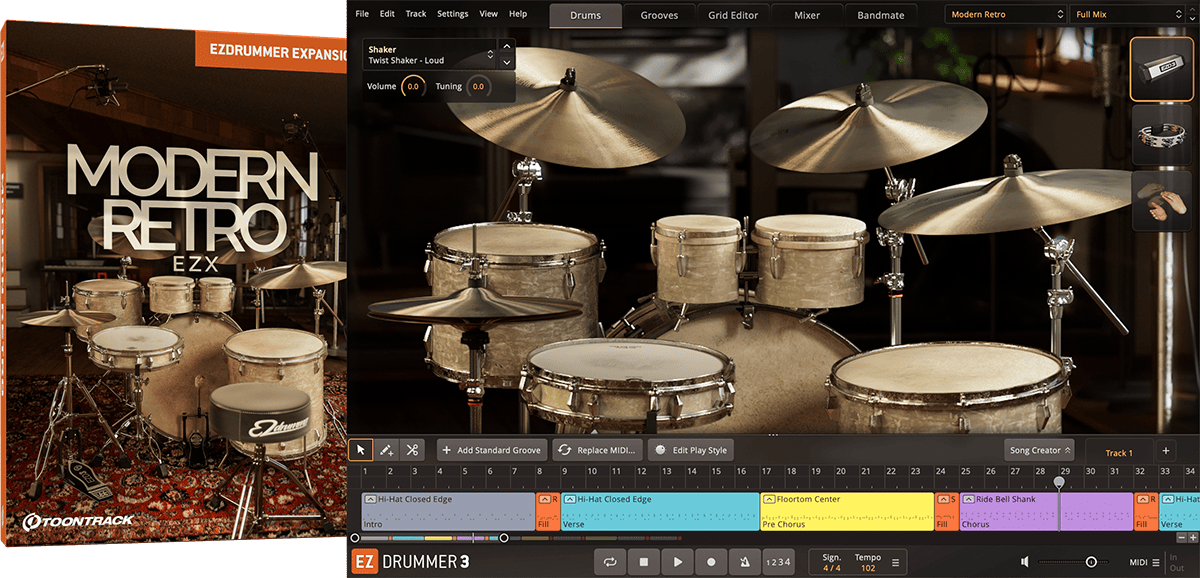Select the pencil draw tool

(x=387, y=450)
